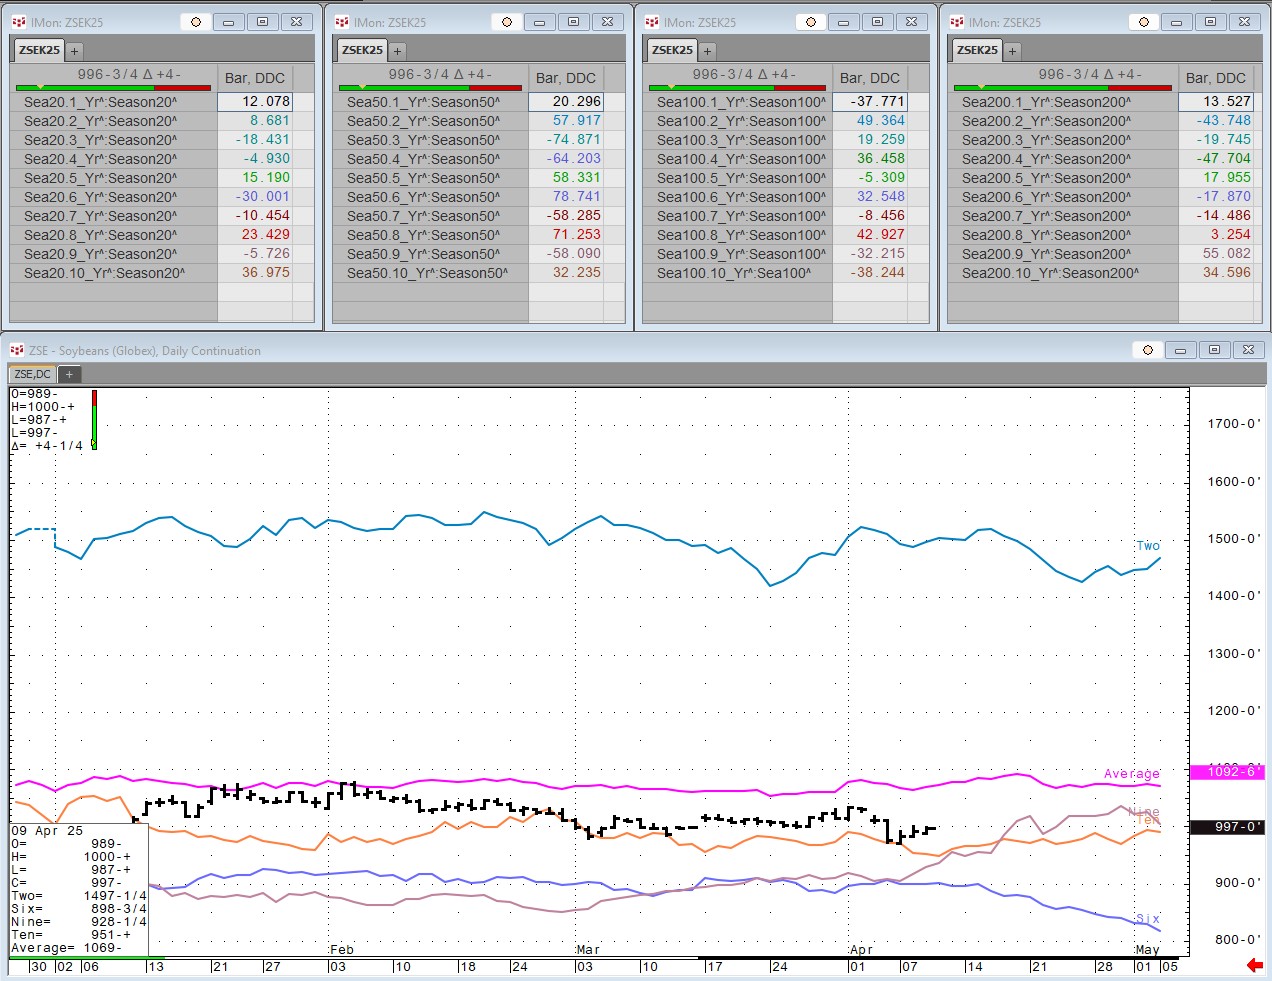Viewport: 1272px width, 981px height.
Task: Click the round circle button in the Season20 IMon title bar
Action: 196,21
